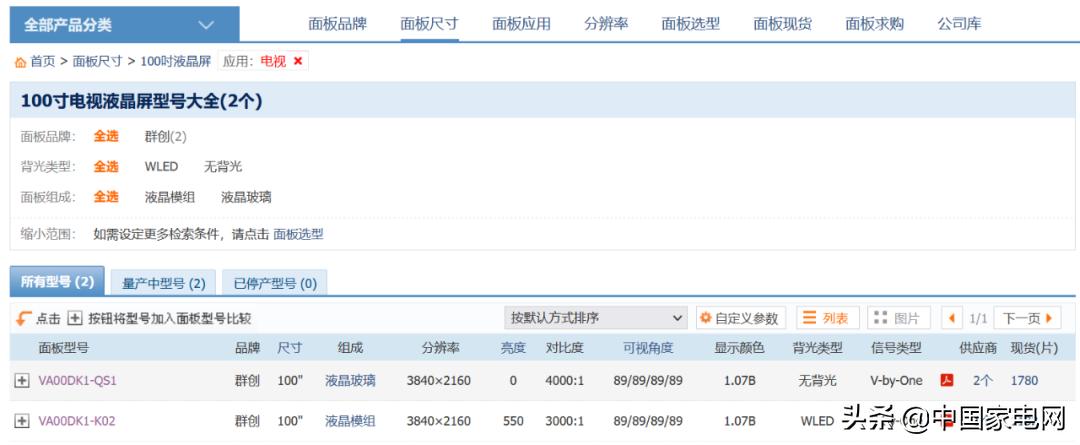Select the 已停产型号 (0) tab

[275, 283]
